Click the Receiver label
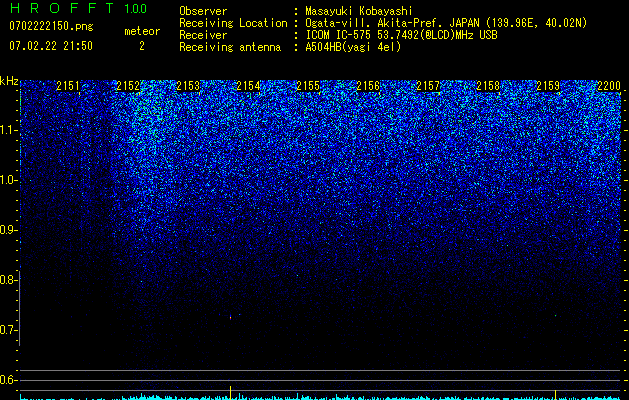Screen dimensions: 629x400 203,35
